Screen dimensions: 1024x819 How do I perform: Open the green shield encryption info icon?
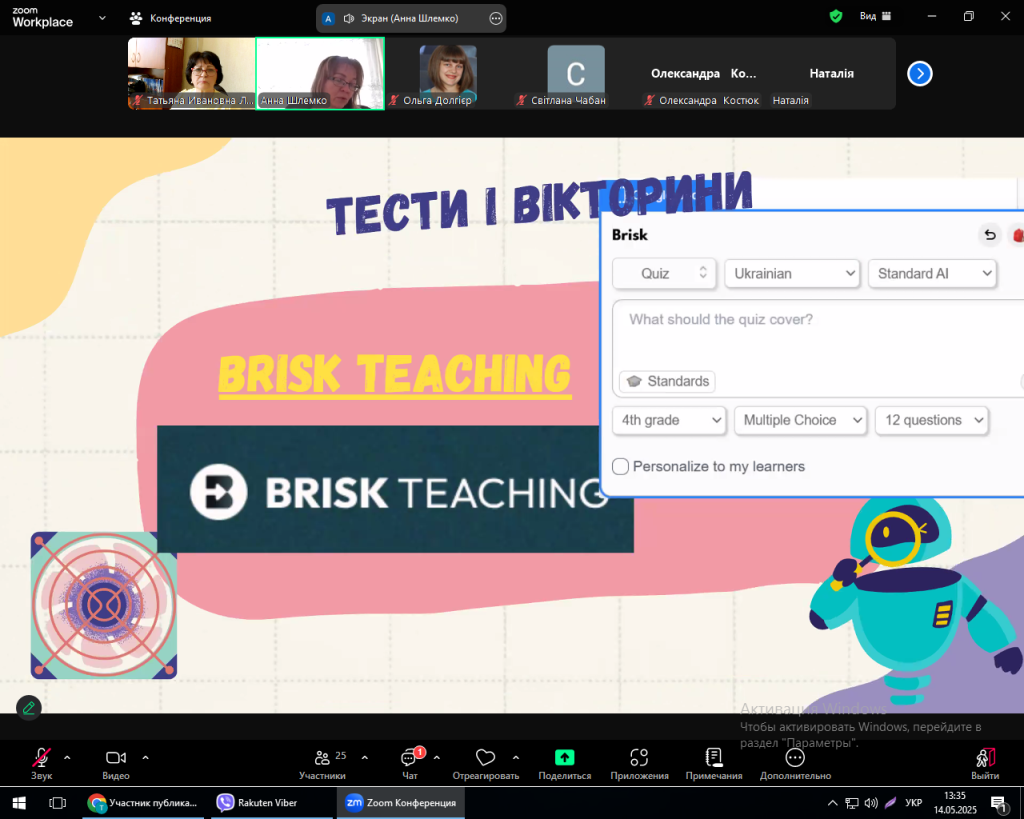(x=835, y=16)
